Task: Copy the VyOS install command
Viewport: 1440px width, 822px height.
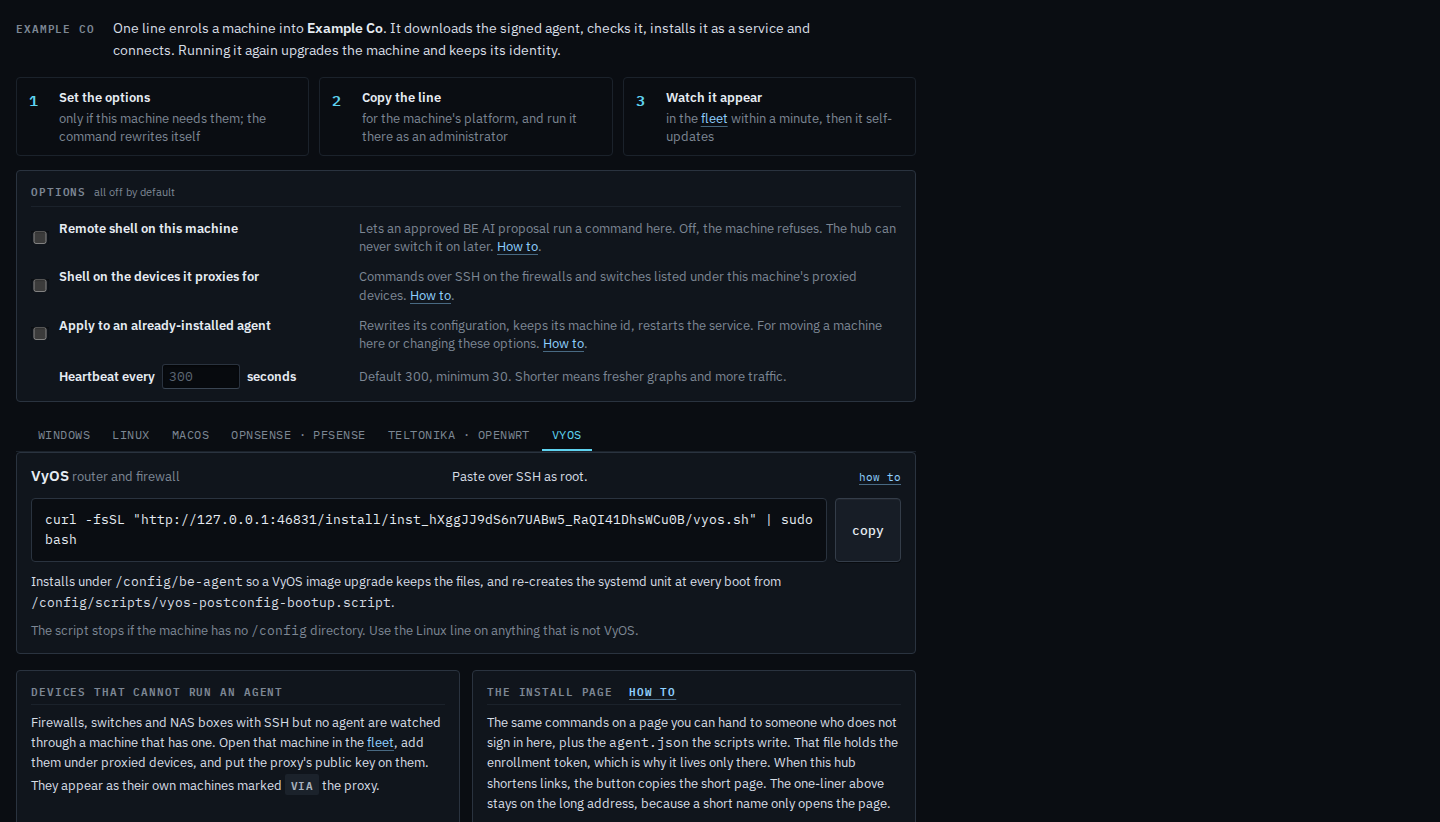Action: click(x=868, y=530)
